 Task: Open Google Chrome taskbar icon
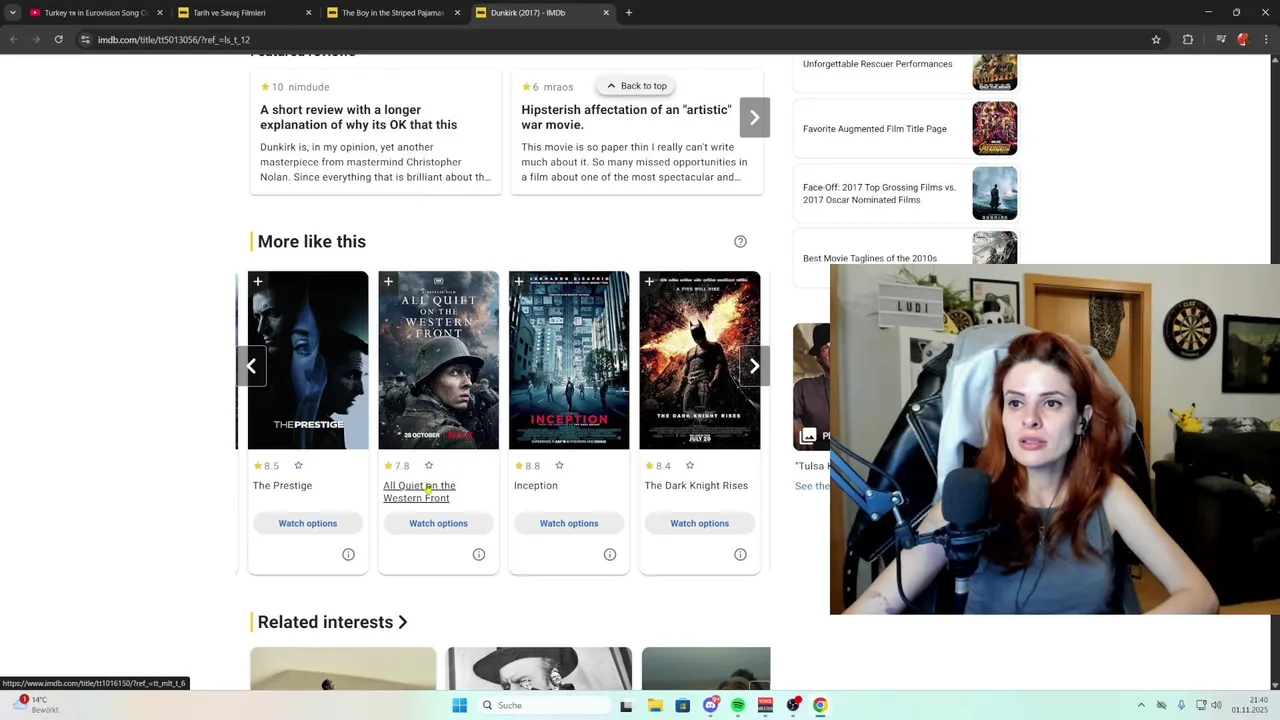tap(820, 705)
